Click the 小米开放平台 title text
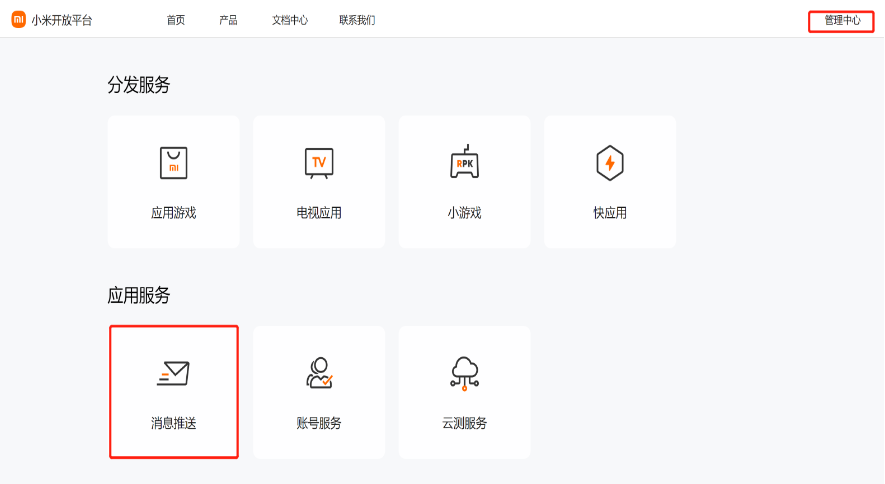The image size is (885, 484). tap(62, 20)
